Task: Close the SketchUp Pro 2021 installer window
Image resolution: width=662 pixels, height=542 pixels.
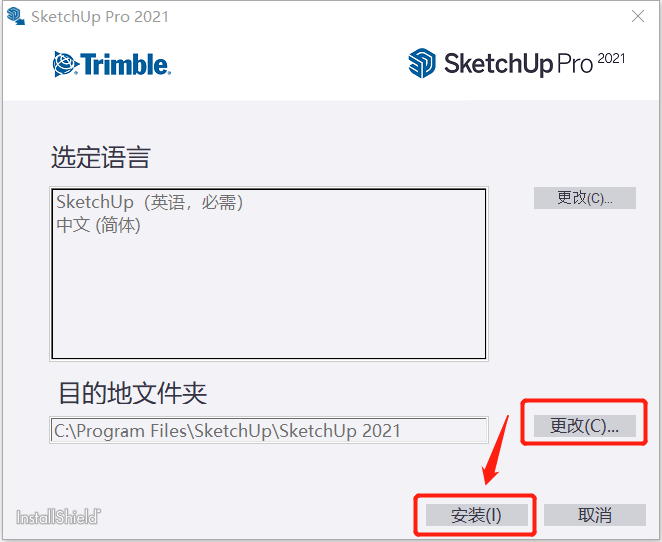Action: click(x=638, y=16)
